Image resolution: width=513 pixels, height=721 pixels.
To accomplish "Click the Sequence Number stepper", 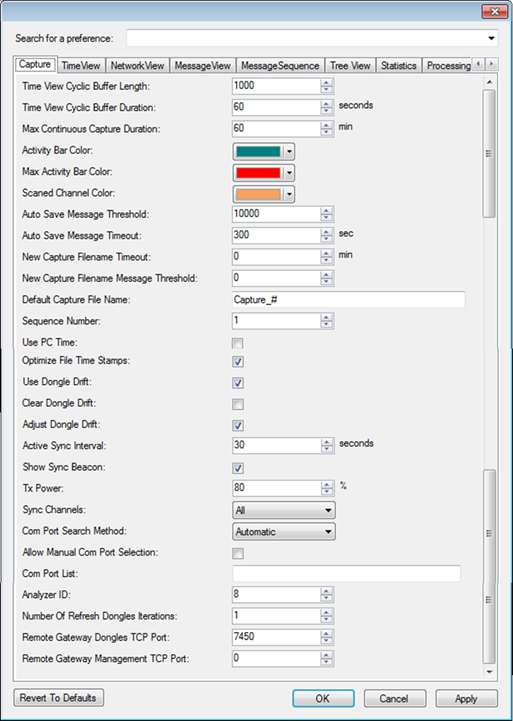I will (x=326, y=321).
